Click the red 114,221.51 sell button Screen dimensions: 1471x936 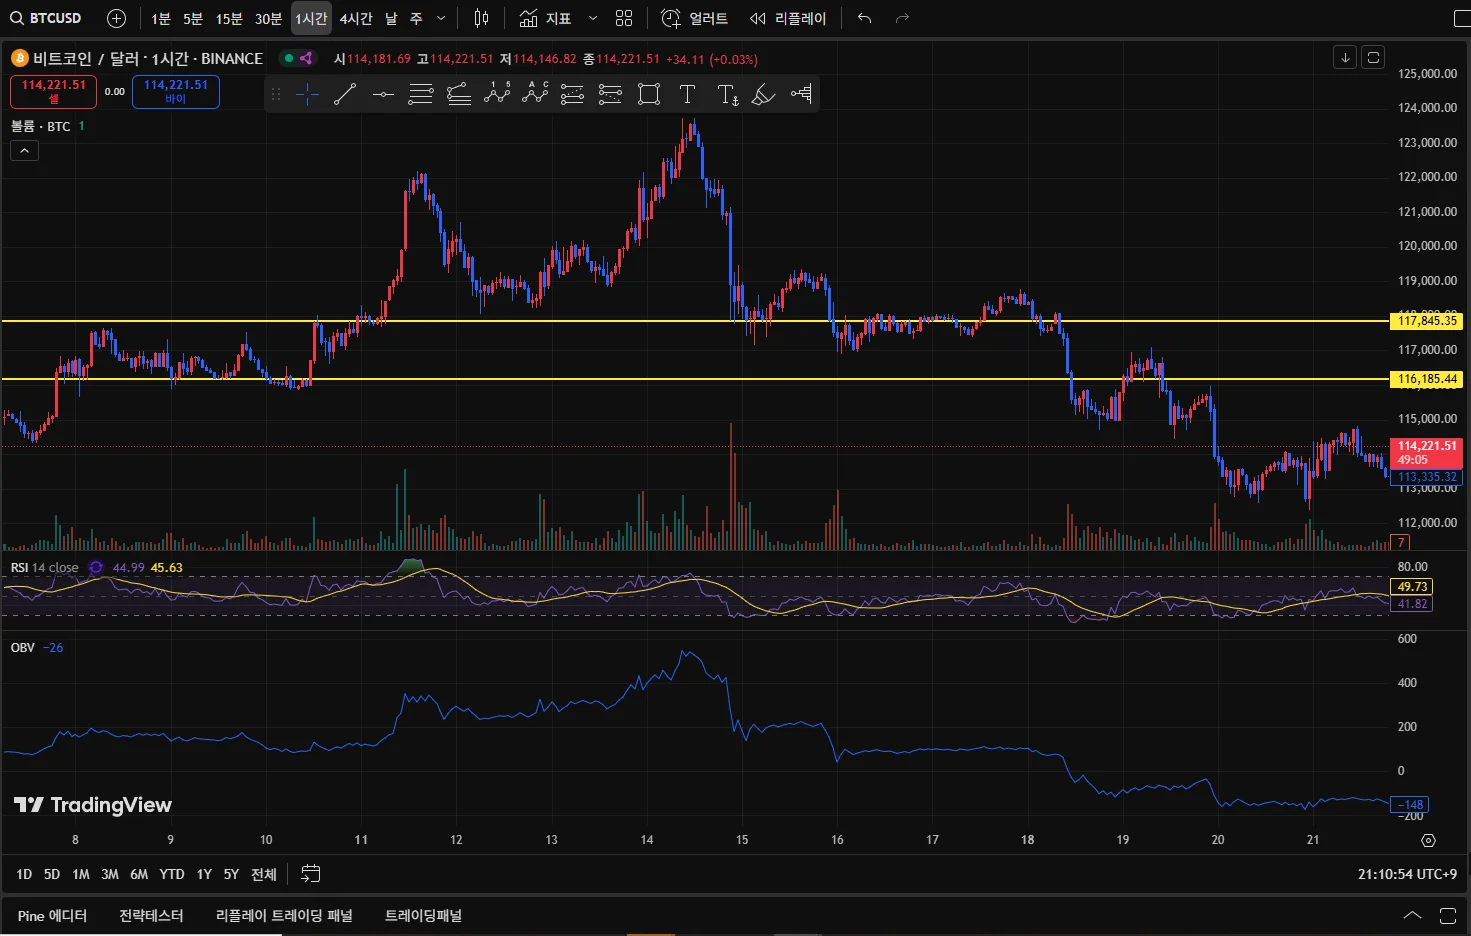(54, 91)
